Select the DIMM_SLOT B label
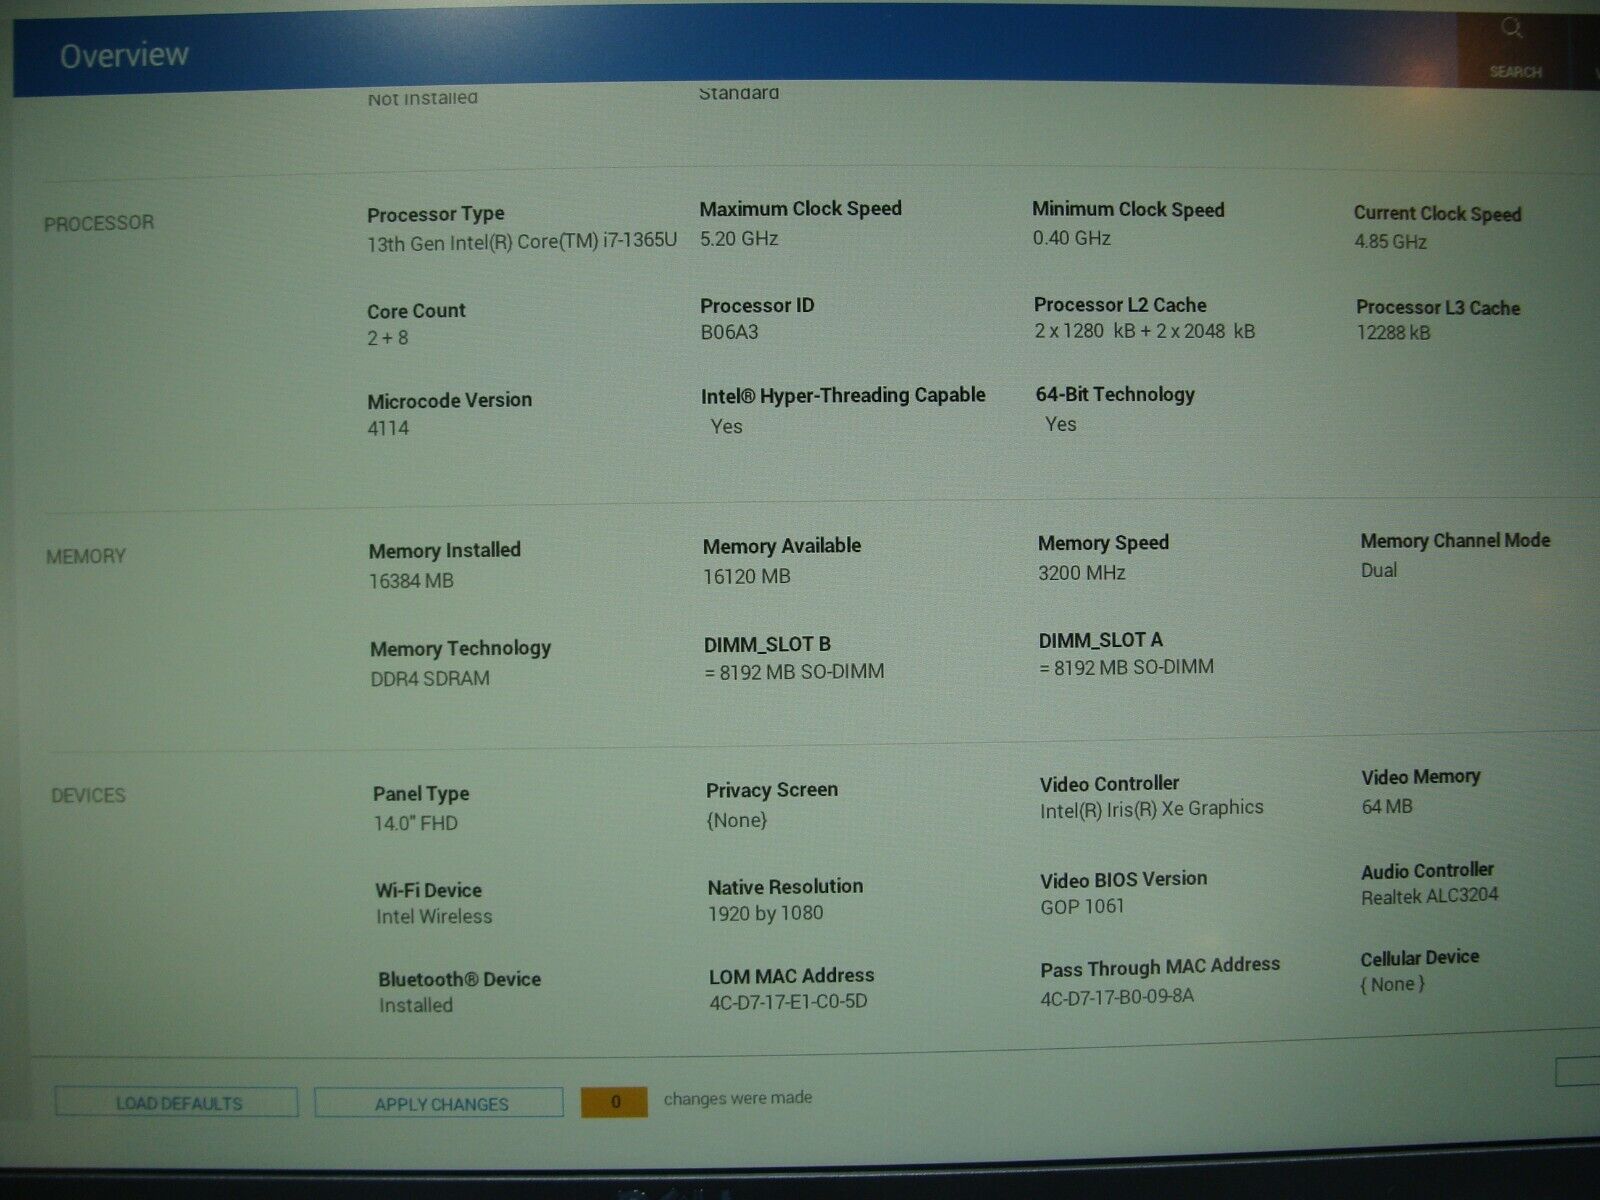 (x=767, y=644)
